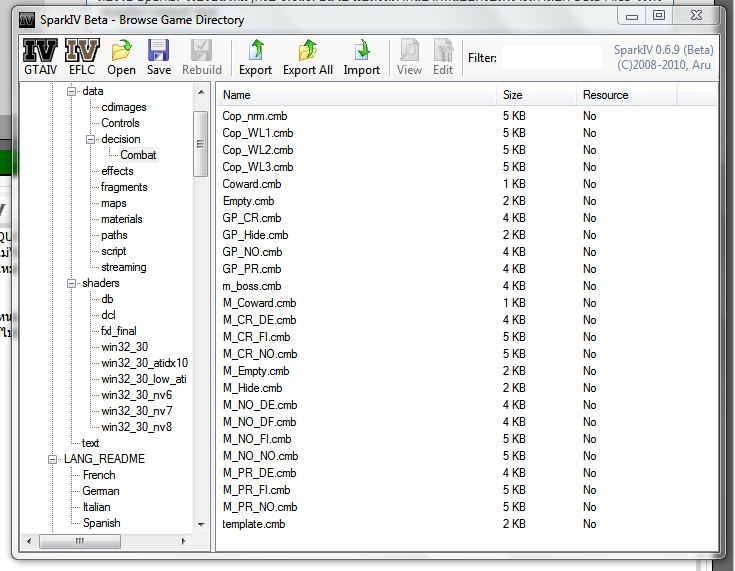Select file M_CR_DE.cmb
Screen dimensions: 735x571
[x=259, y=320]
